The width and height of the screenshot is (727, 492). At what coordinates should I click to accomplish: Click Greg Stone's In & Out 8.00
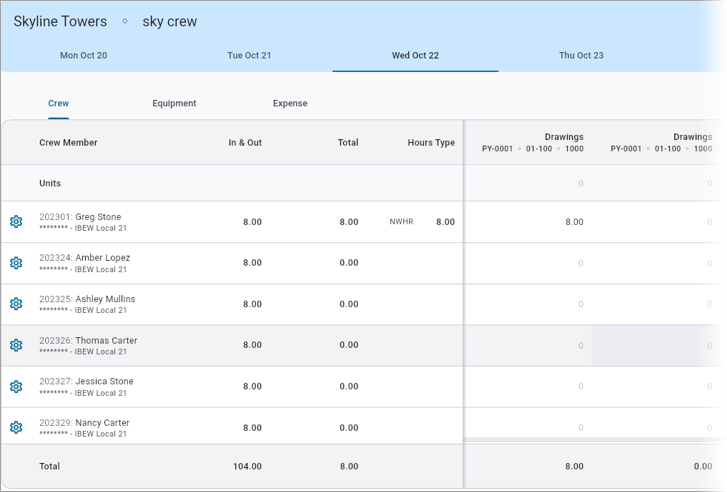252,222
